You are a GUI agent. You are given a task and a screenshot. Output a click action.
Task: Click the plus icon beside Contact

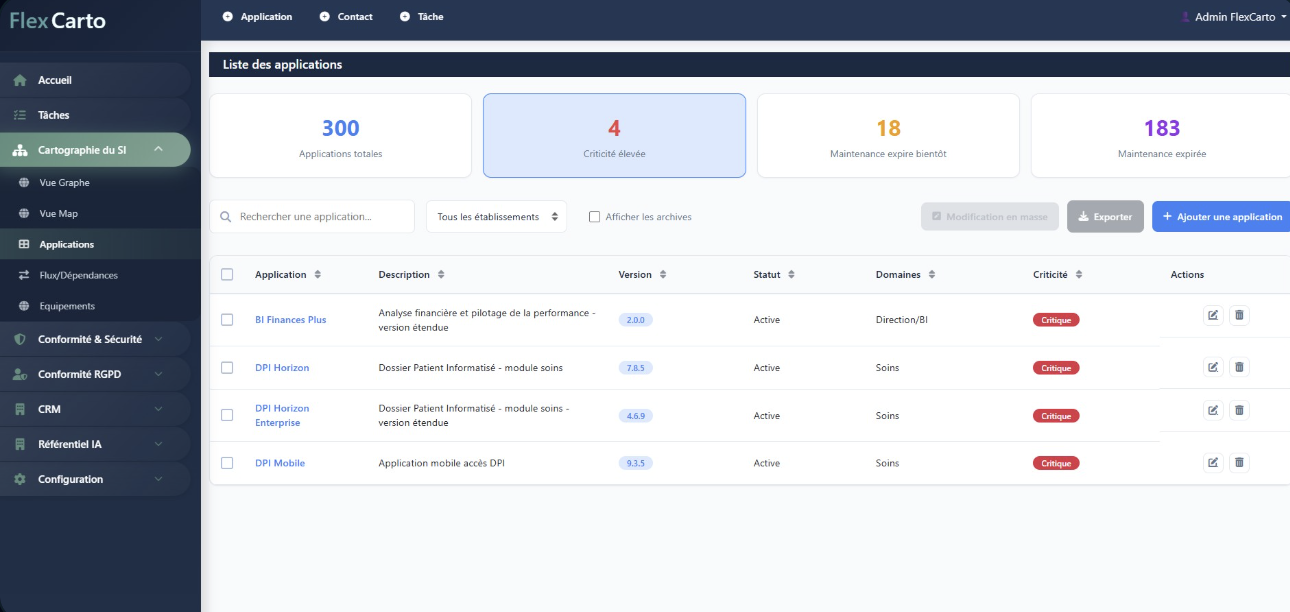325,17
